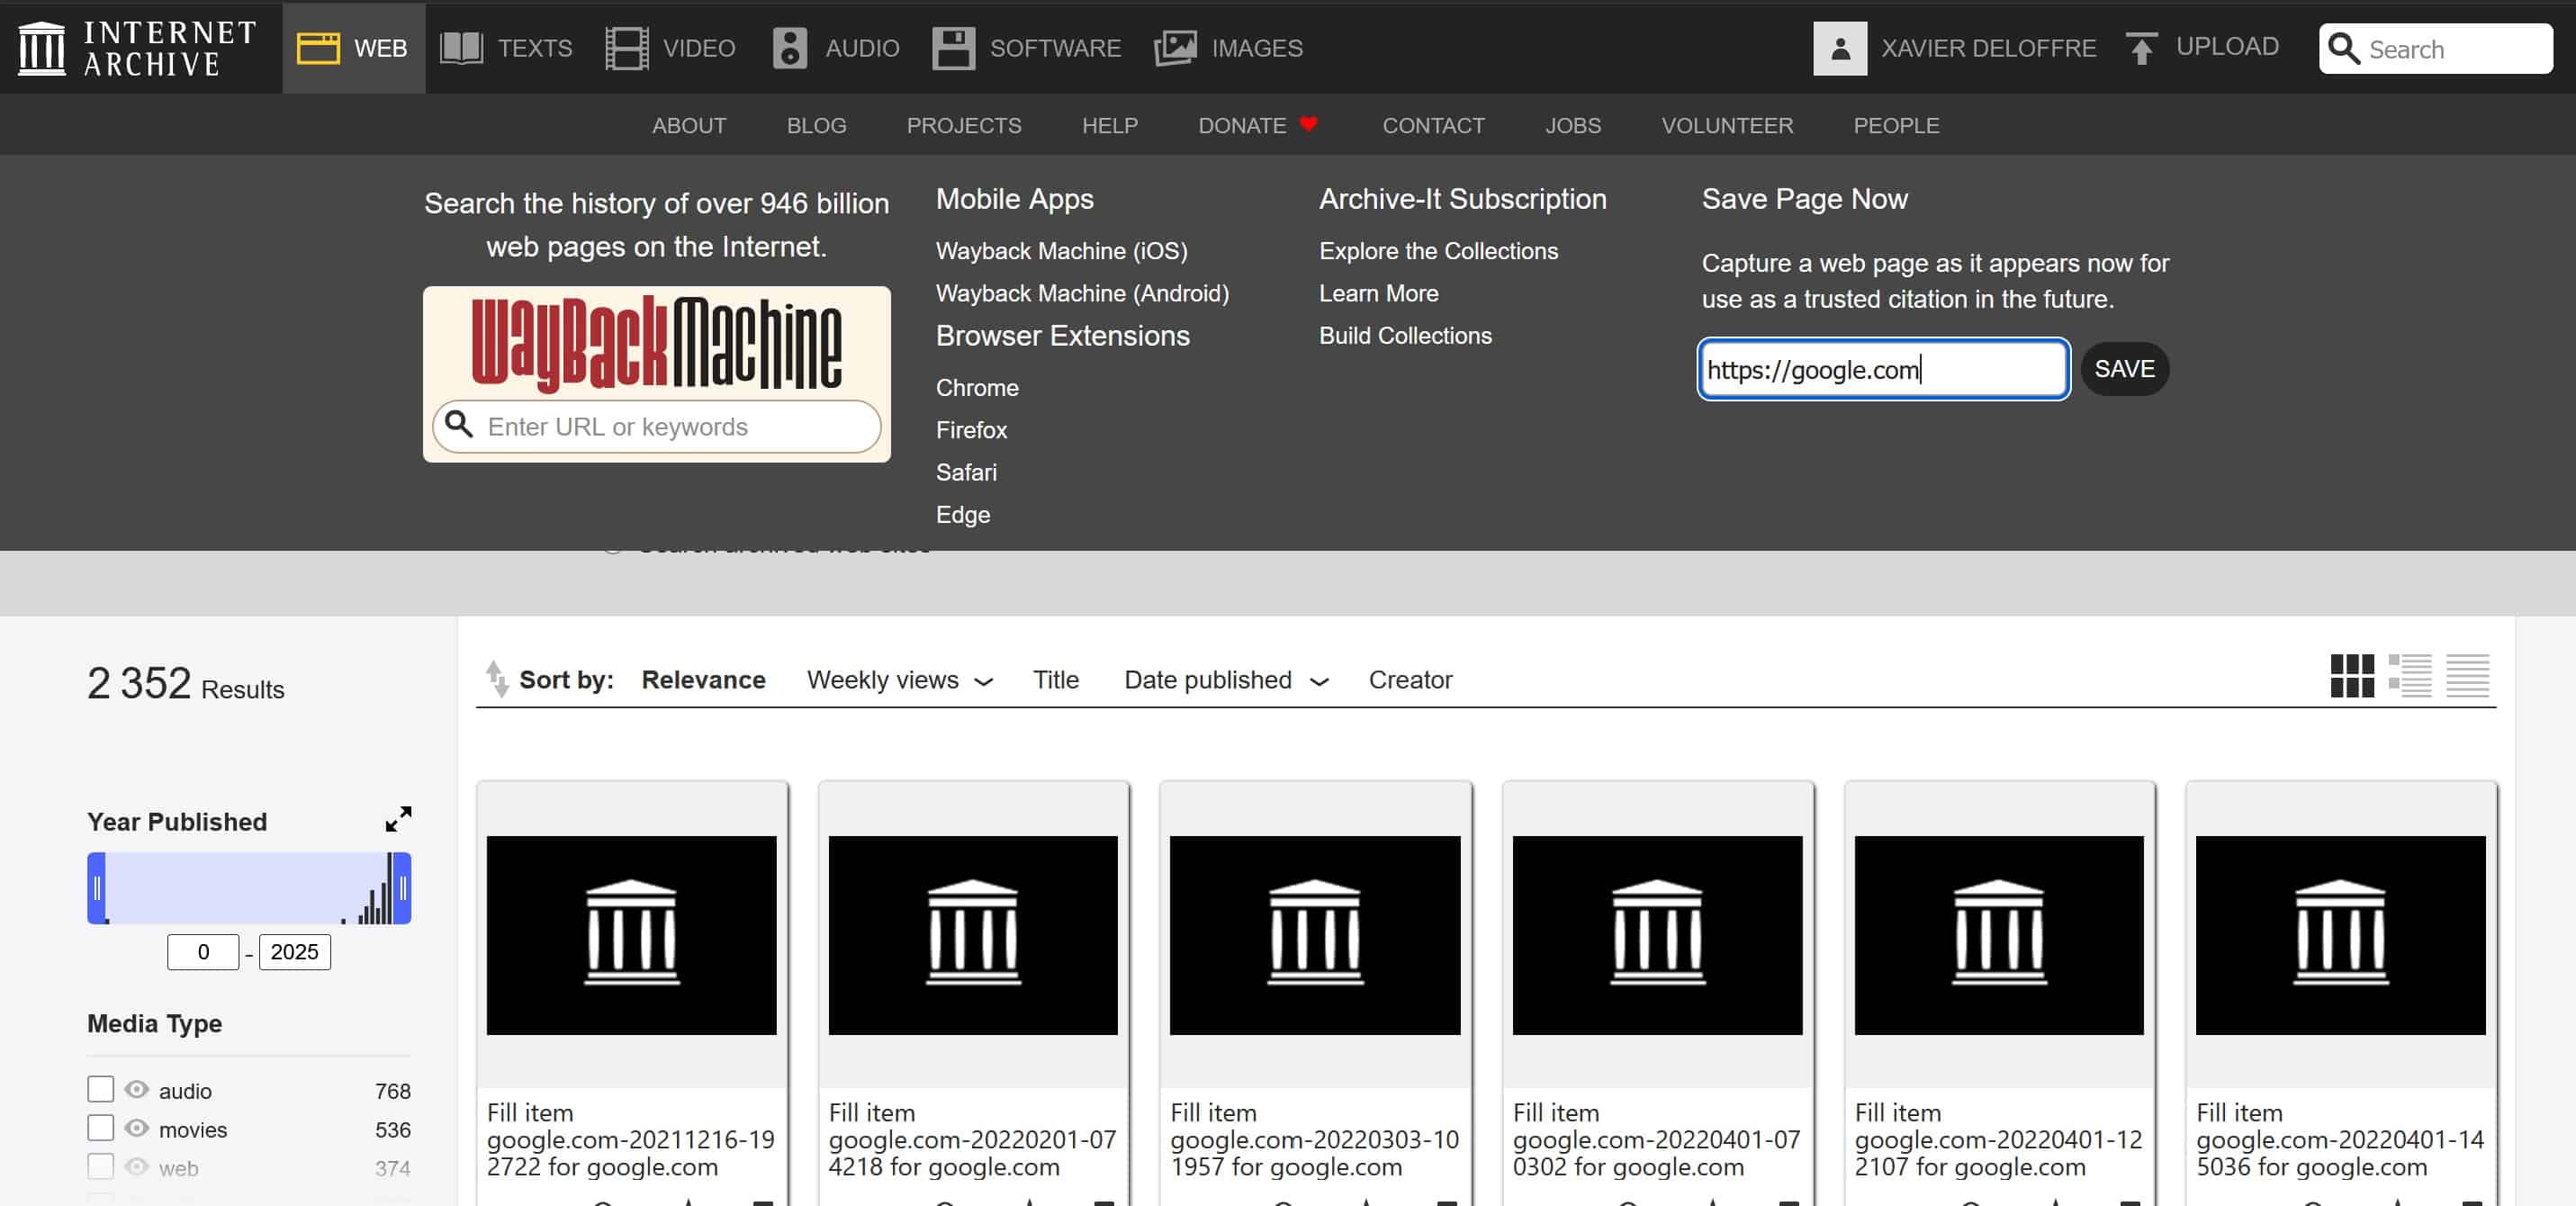Open the Texts book icon
The image size is (2576, 1206).
coord(461,48)
